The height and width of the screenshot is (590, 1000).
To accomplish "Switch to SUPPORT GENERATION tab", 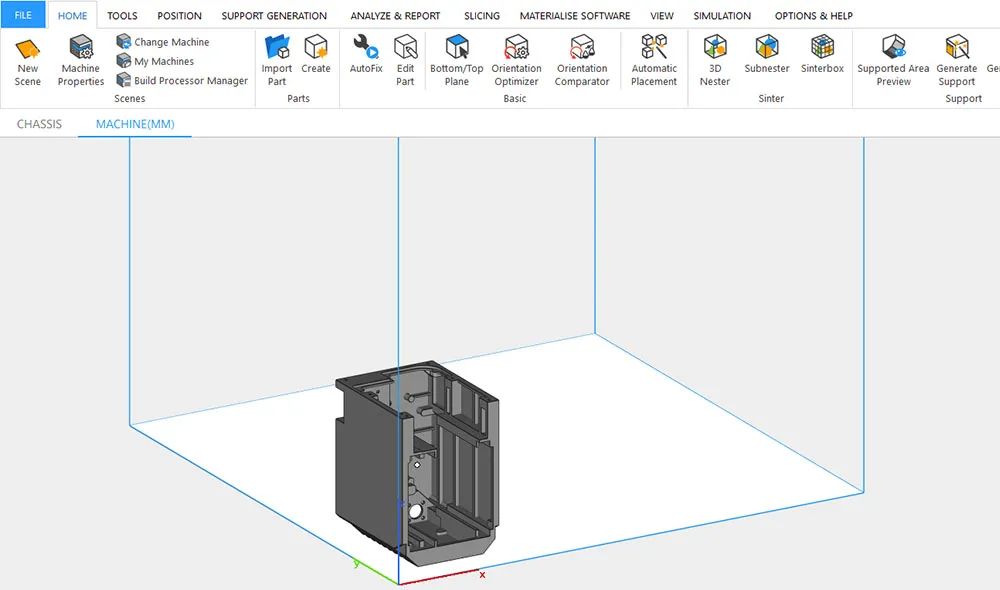I will [x=274, y=16].
